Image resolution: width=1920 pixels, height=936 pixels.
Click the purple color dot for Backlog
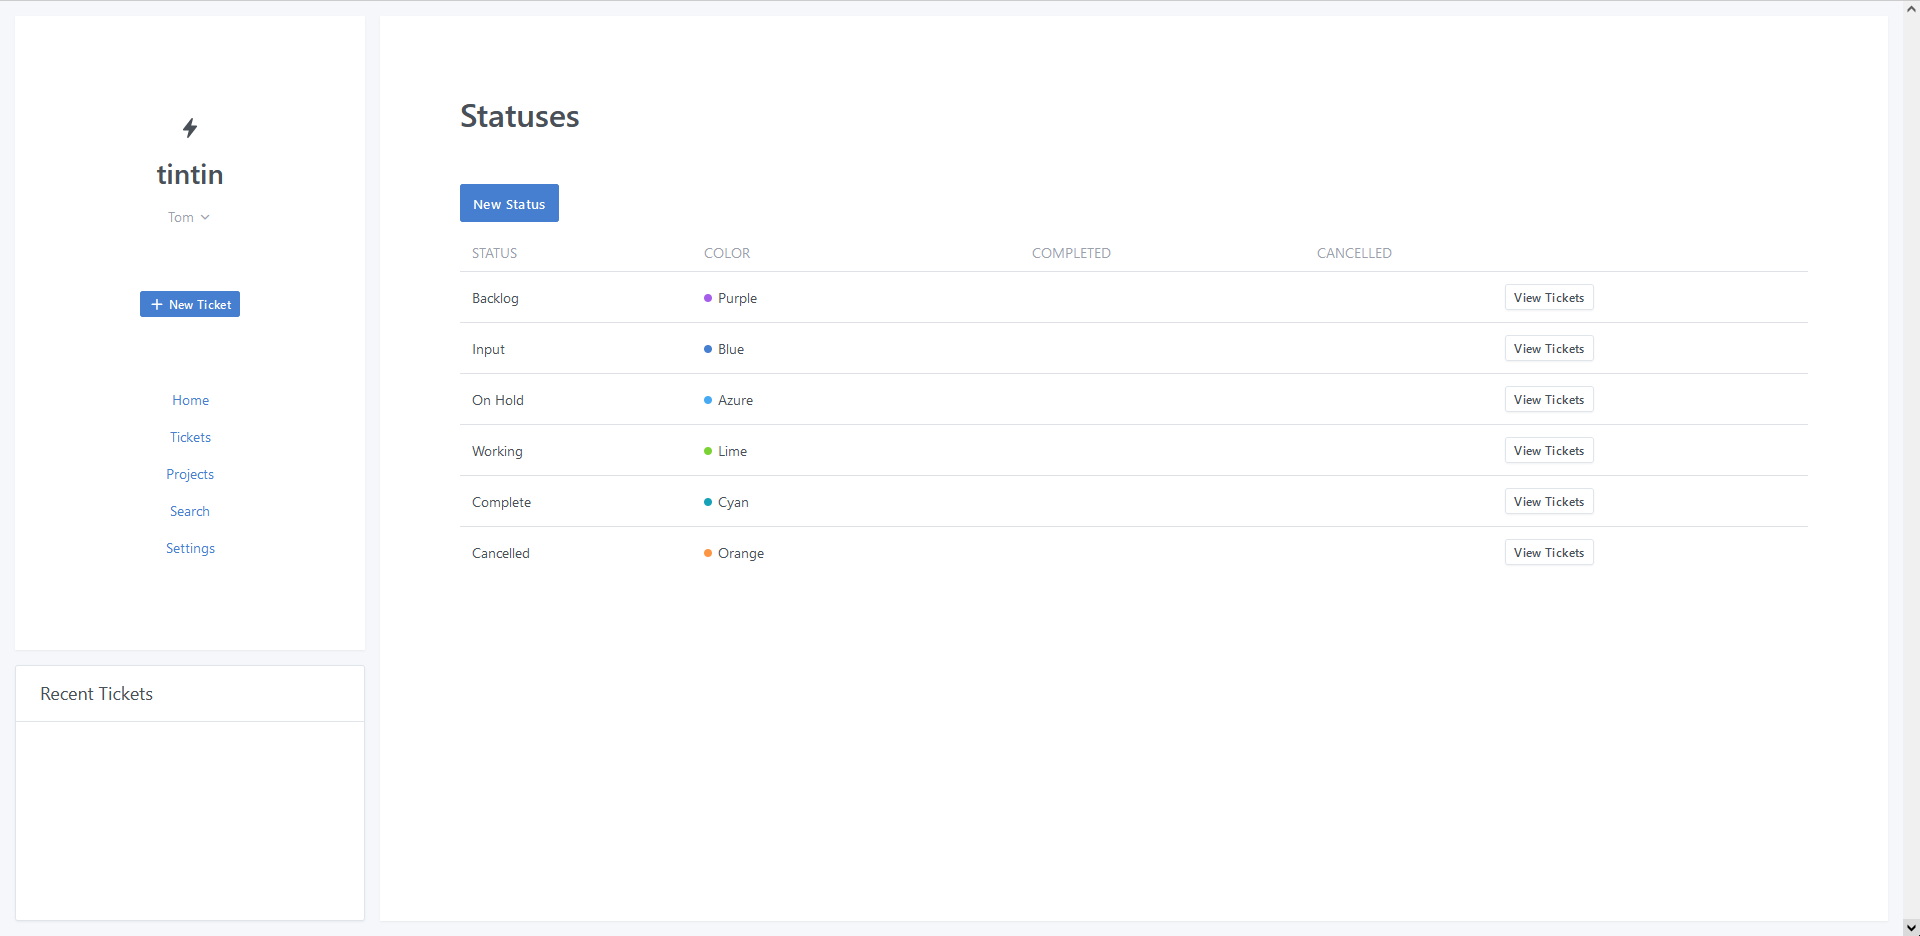point(708,298)
